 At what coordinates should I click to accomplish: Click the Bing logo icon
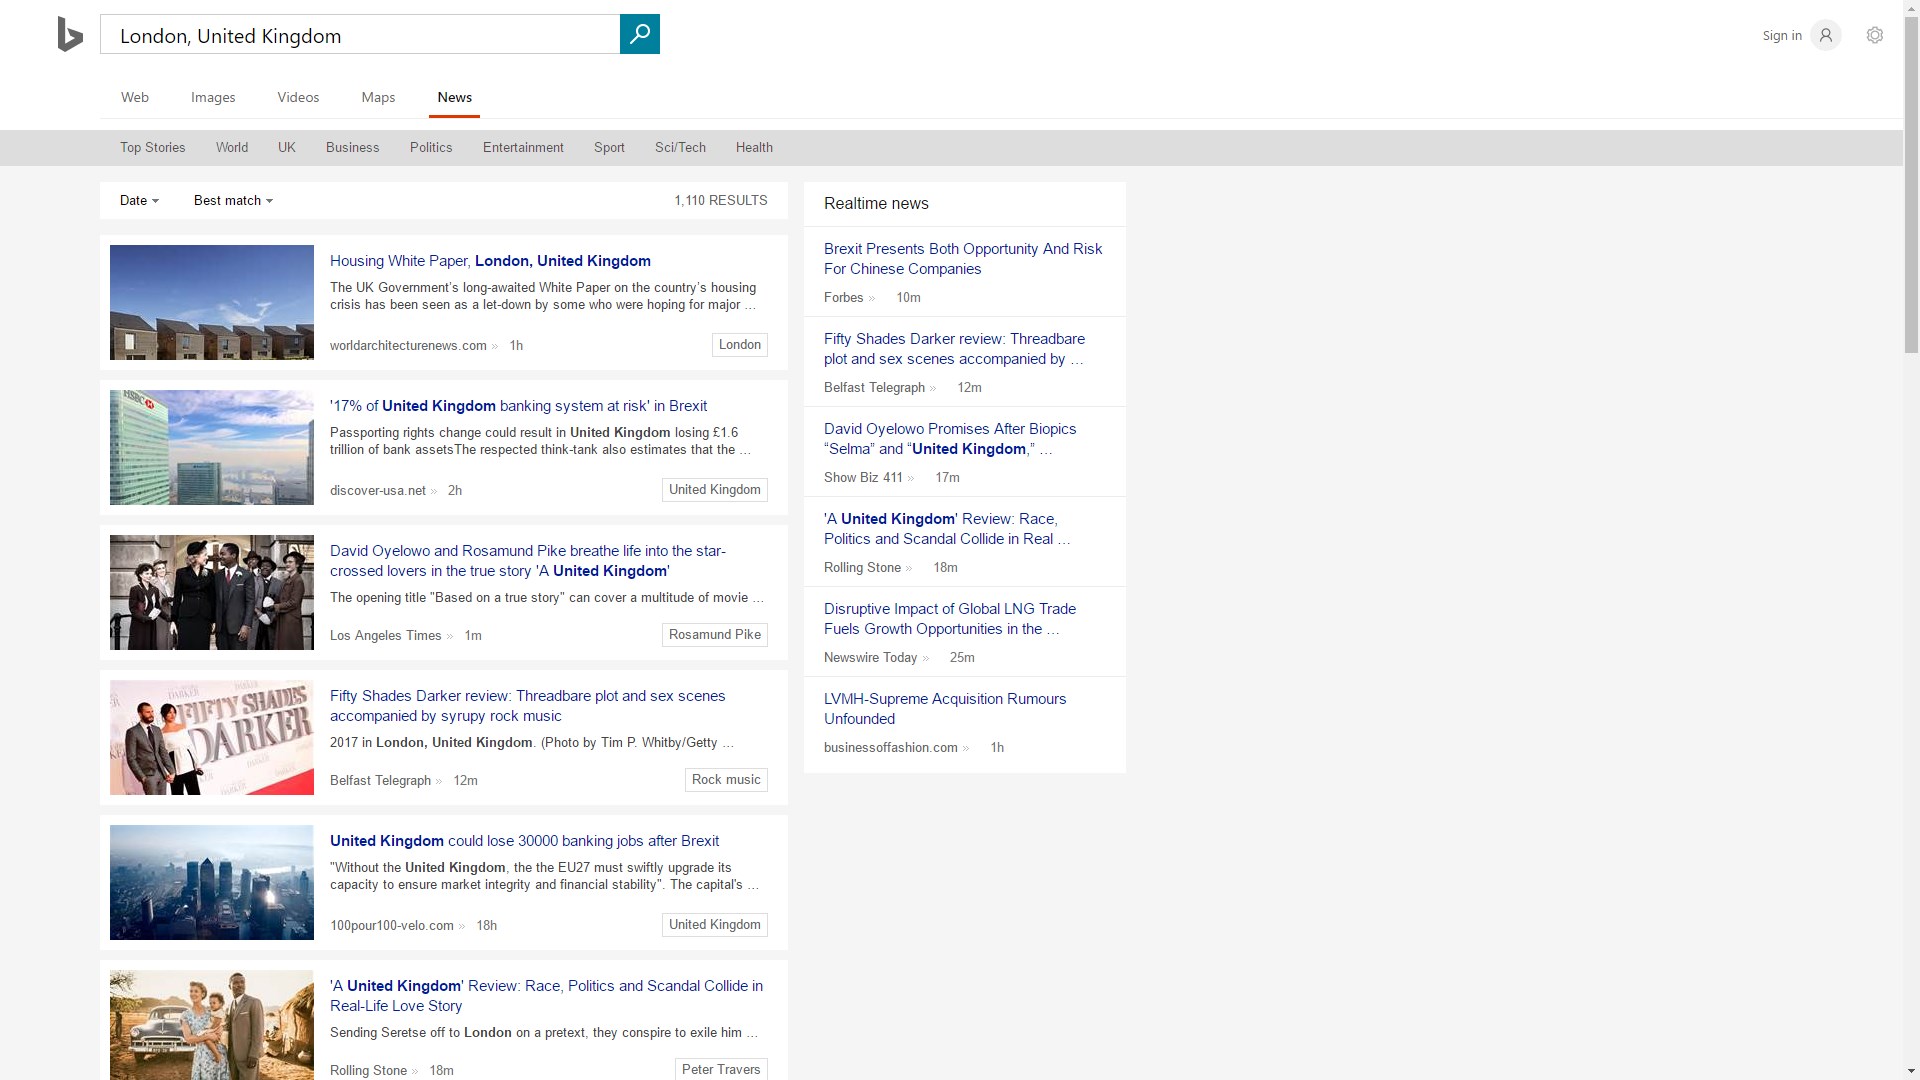[x=70, y=35]
